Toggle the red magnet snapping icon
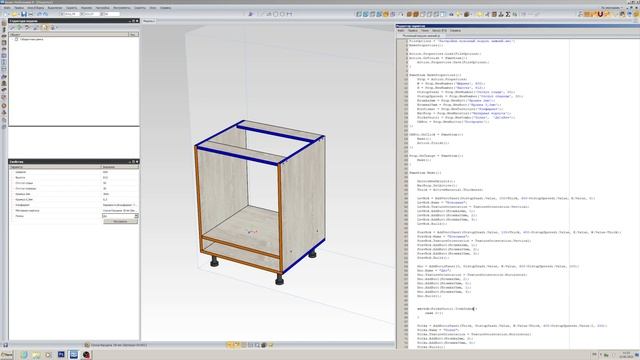 click(x=600, y=14)
